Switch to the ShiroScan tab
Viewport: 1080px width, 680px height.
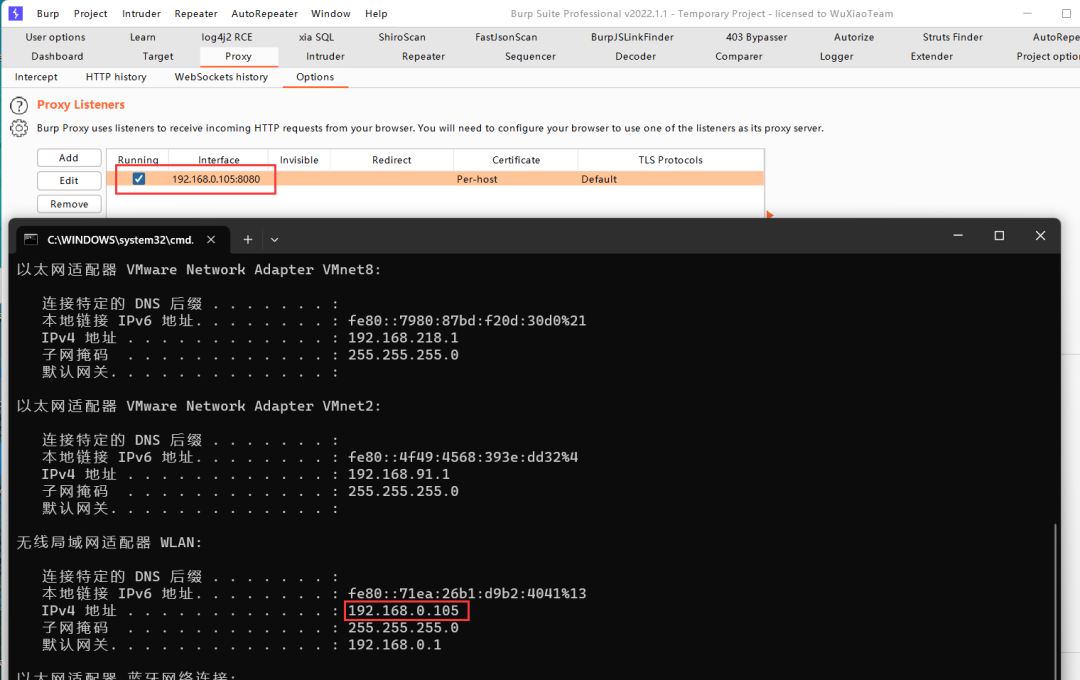(402, 37)
